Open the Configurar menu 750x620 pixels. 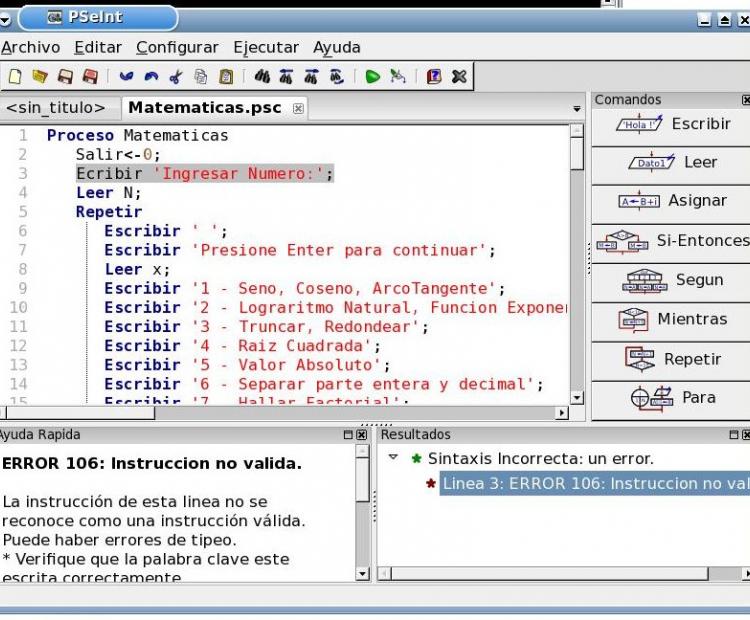[177, 47]
